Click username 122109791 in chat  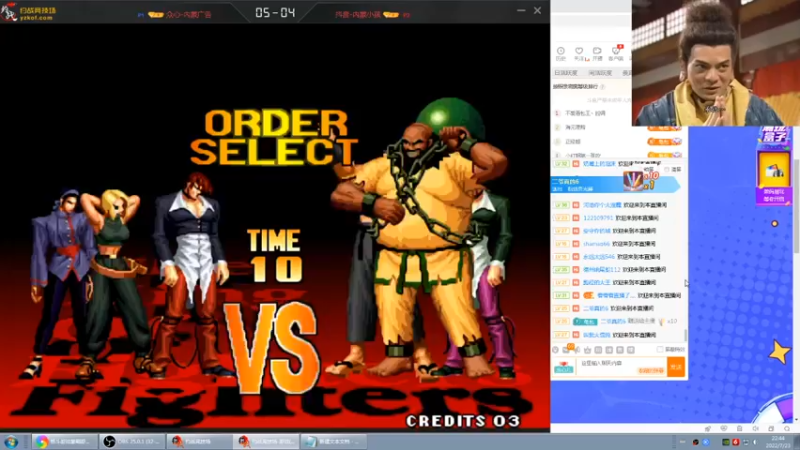[x=597, y=218]
